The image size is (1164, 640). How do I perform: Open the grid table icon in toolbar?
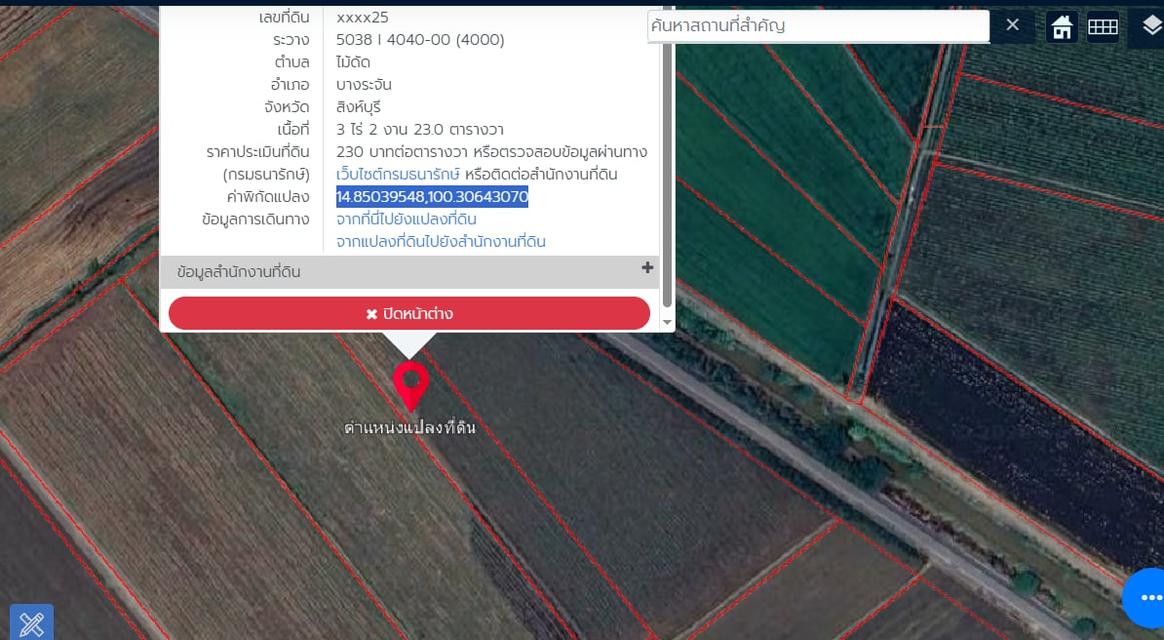click(1103, 27)
